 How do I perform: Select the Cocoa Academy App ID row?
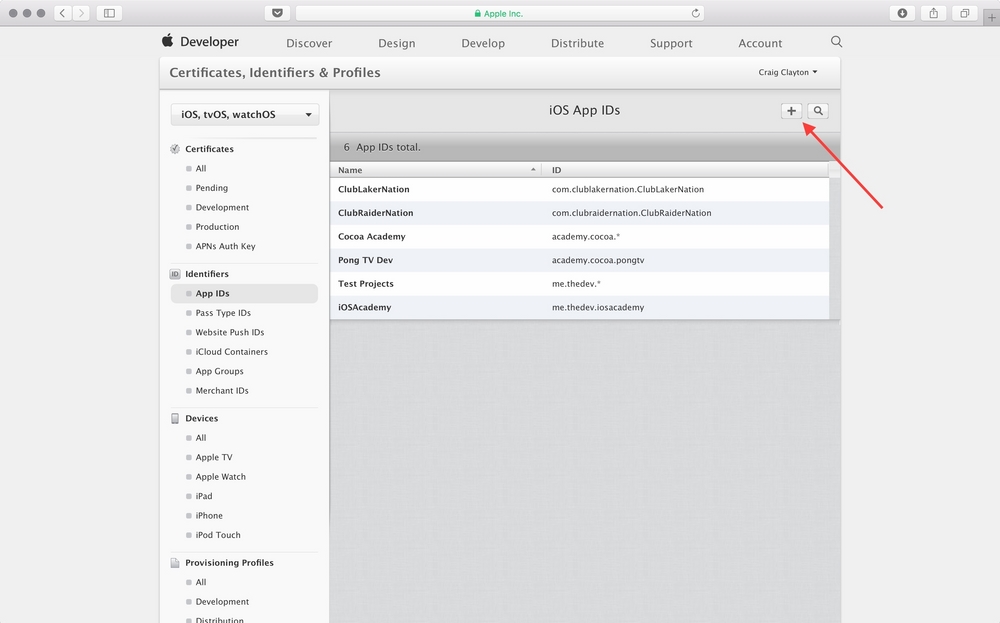(579, 237)
